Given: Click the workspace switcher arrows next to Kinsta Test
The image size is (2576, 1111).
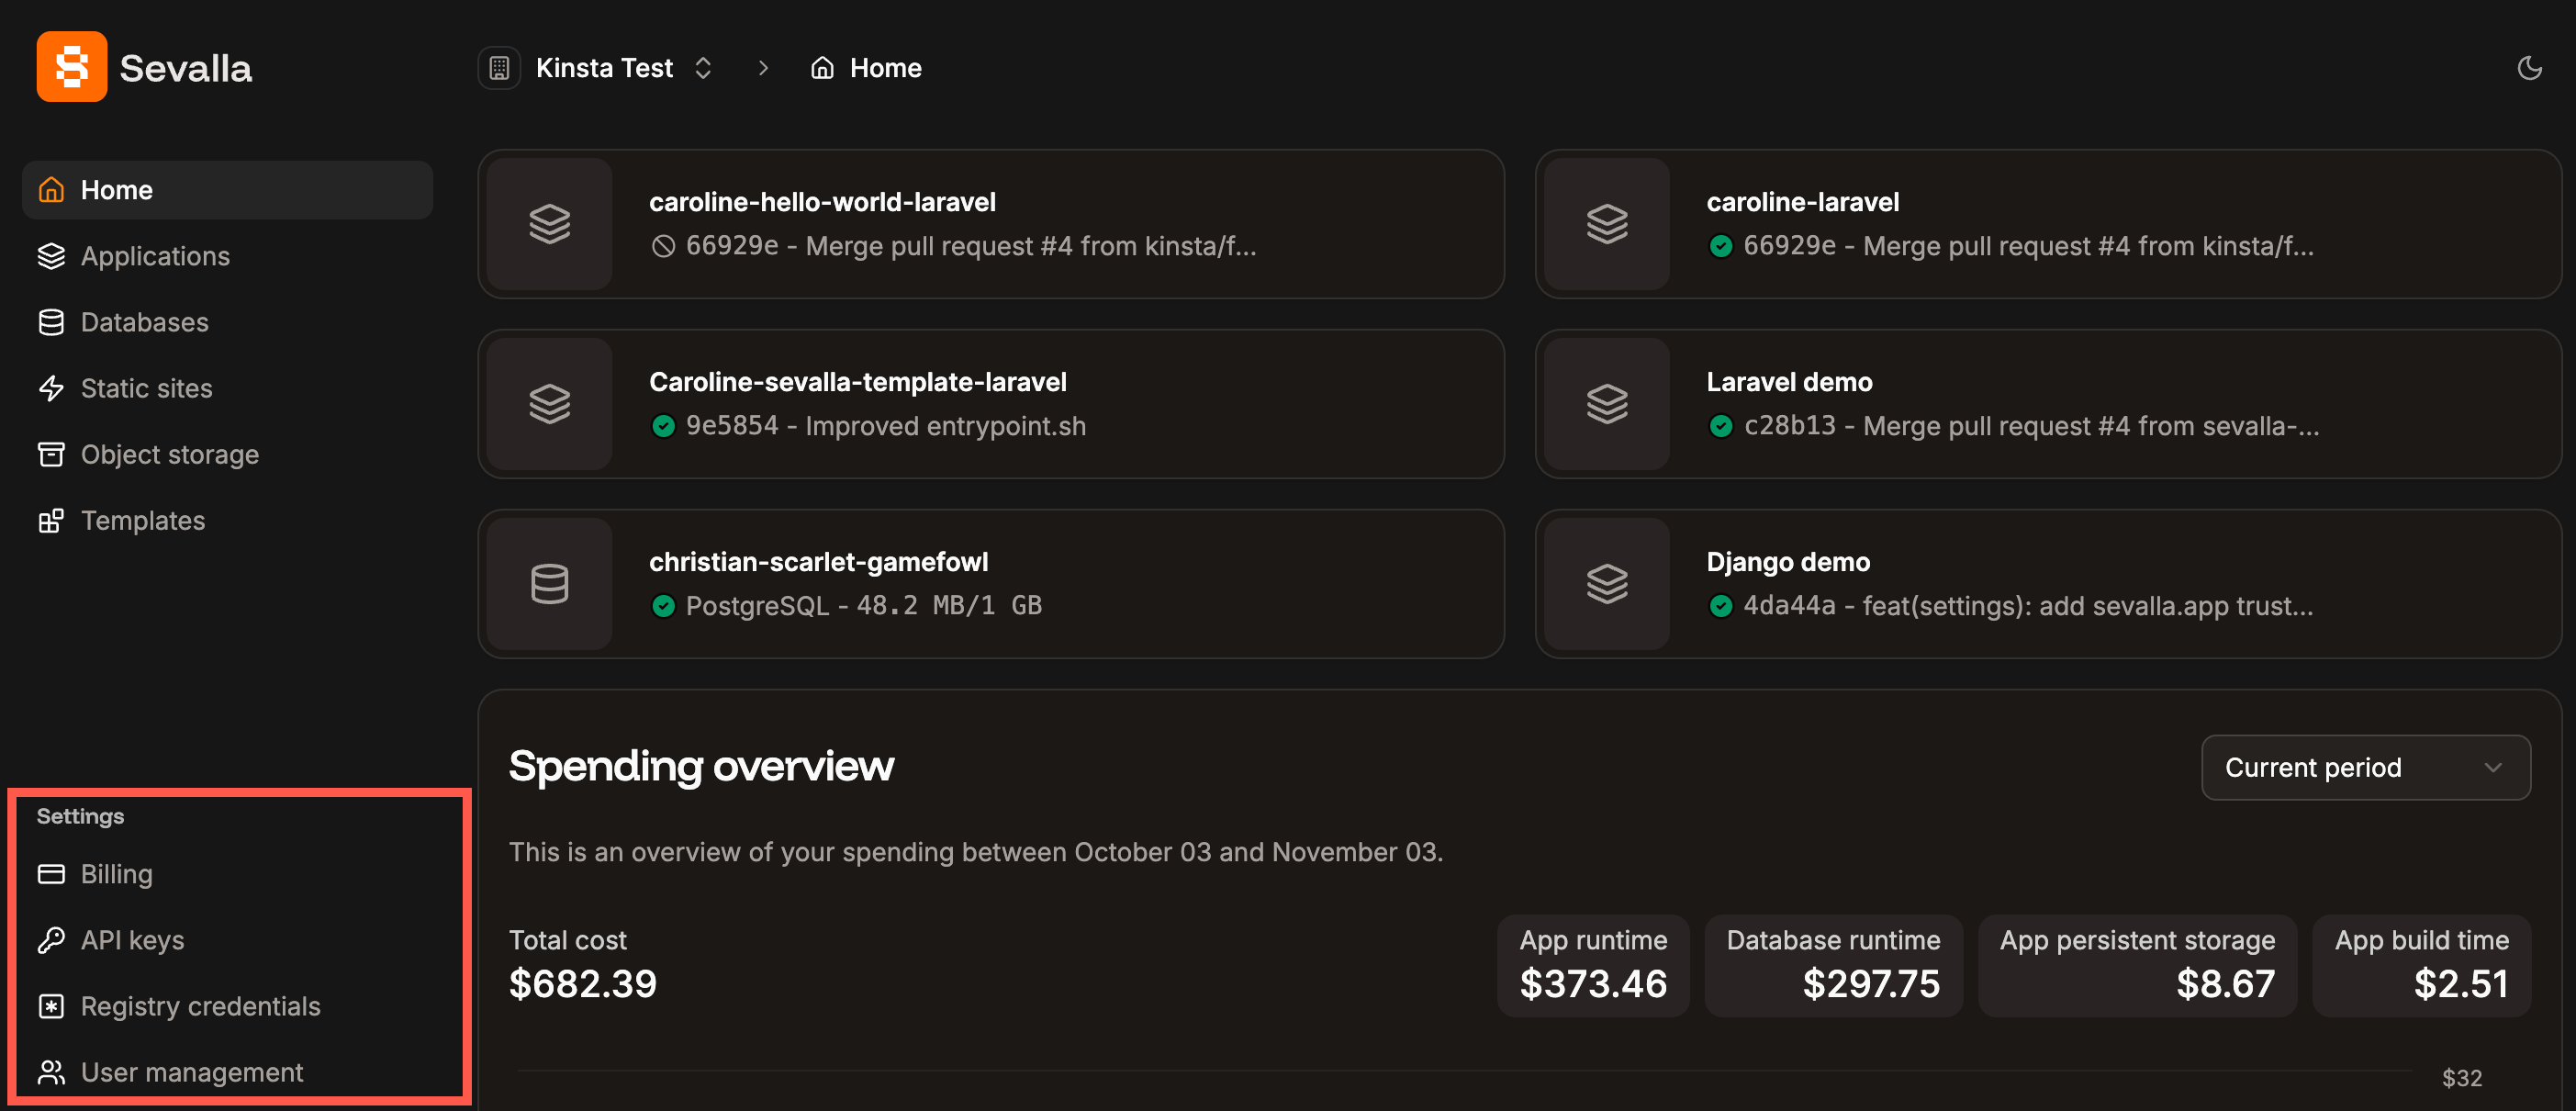Looking at the screenshot, I should 703,67.
